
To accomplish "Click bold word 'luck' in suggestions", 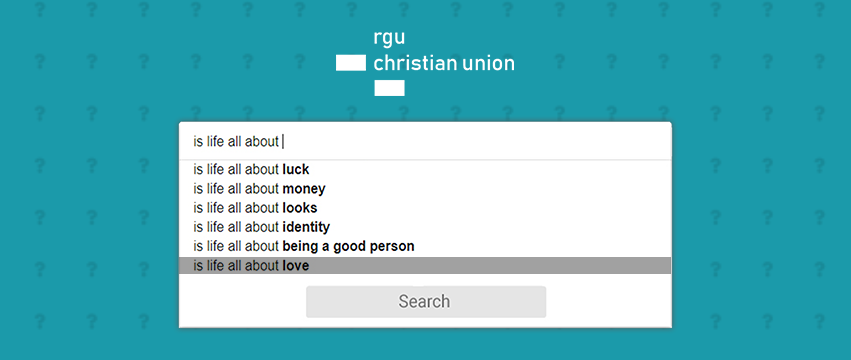I will [x=296, y=169].
